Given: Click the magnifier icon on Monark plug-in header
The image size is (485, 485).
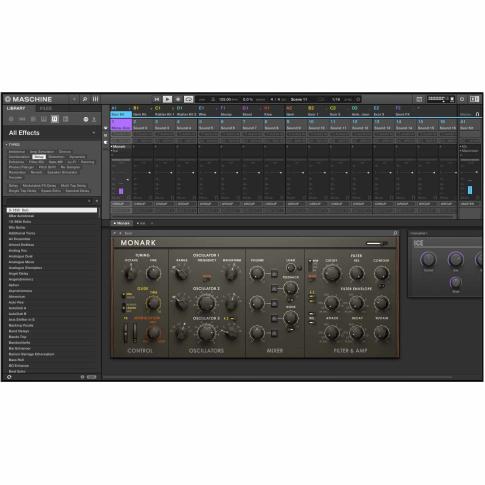Looking at the screenshot, I should point(395,233).
